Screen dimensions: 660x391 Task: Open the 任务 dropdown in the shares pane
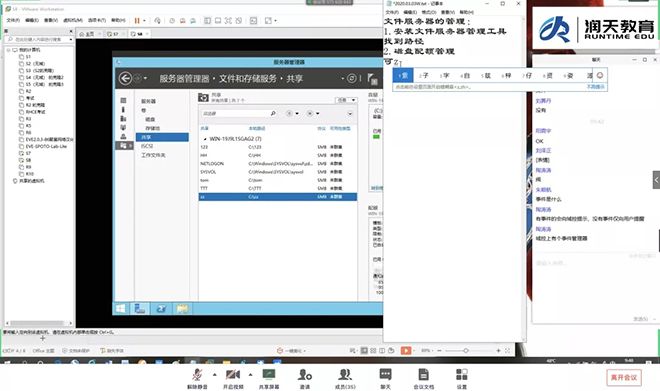(346, 100)
